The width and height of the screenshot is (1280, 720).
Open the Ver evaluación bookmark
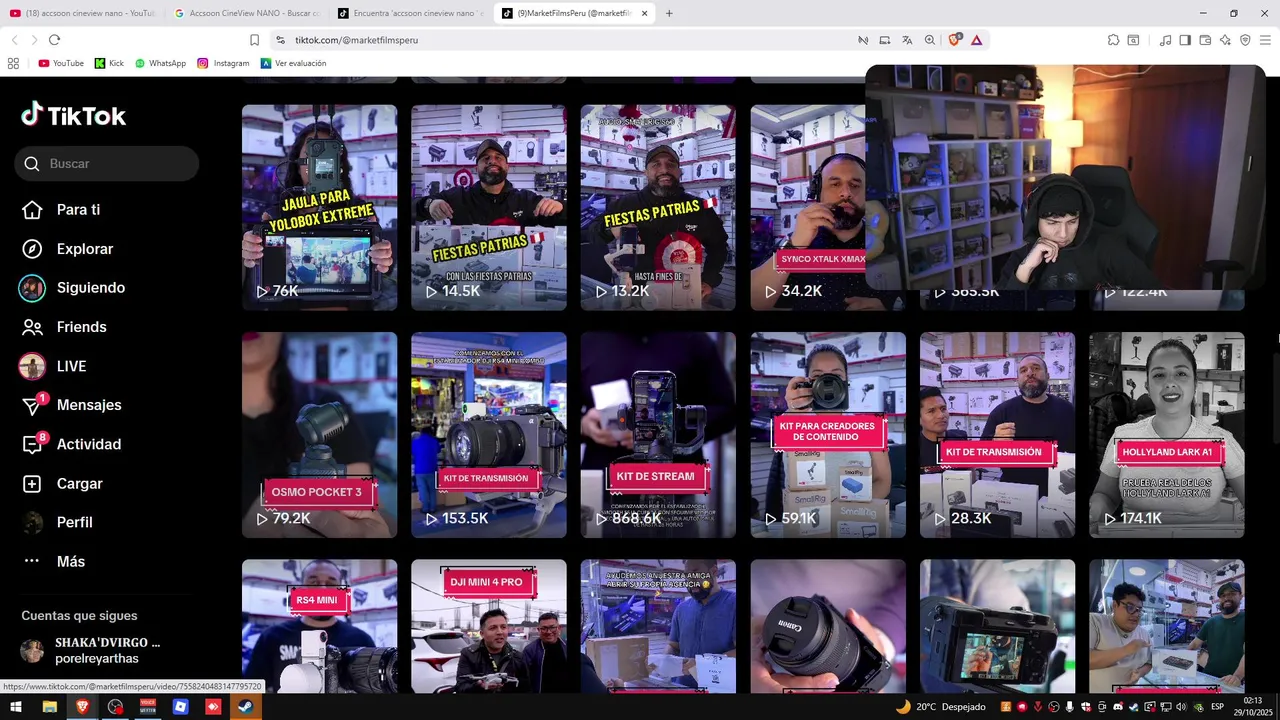coord(293,63)
